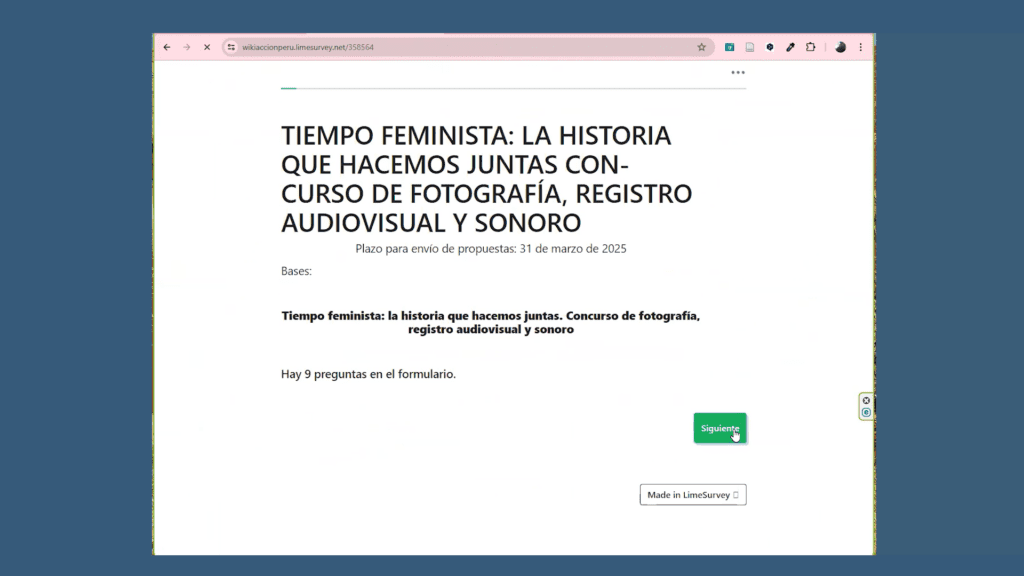Click the bold 'Tiempo feminista: la historia que hacemos juntas' paragraph
Screen dimensions: 1024x576
490,323
